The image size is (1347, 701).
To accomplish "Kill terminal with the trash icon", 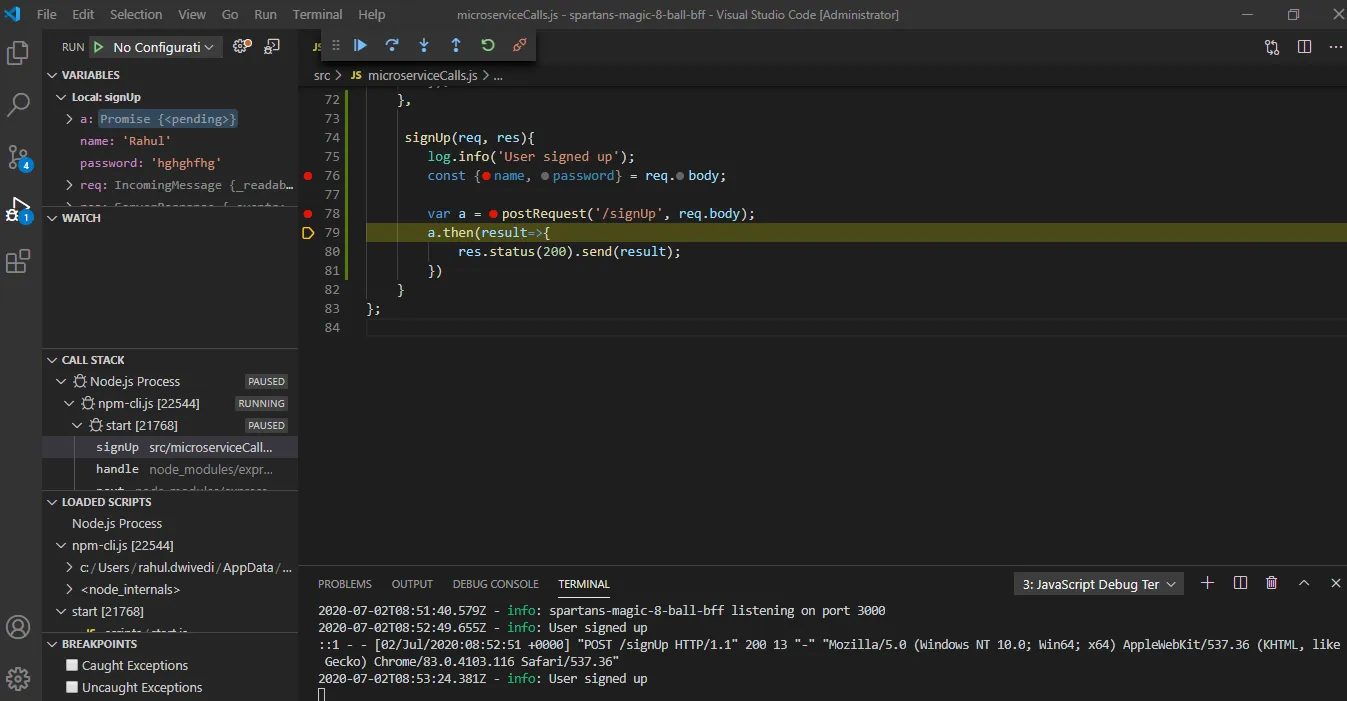I will [x=1271, y=583].
